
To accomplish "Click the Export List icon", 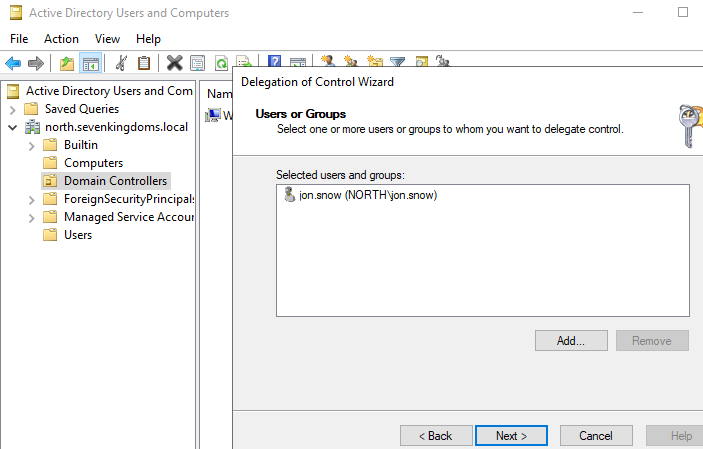I will pos(243,61).
